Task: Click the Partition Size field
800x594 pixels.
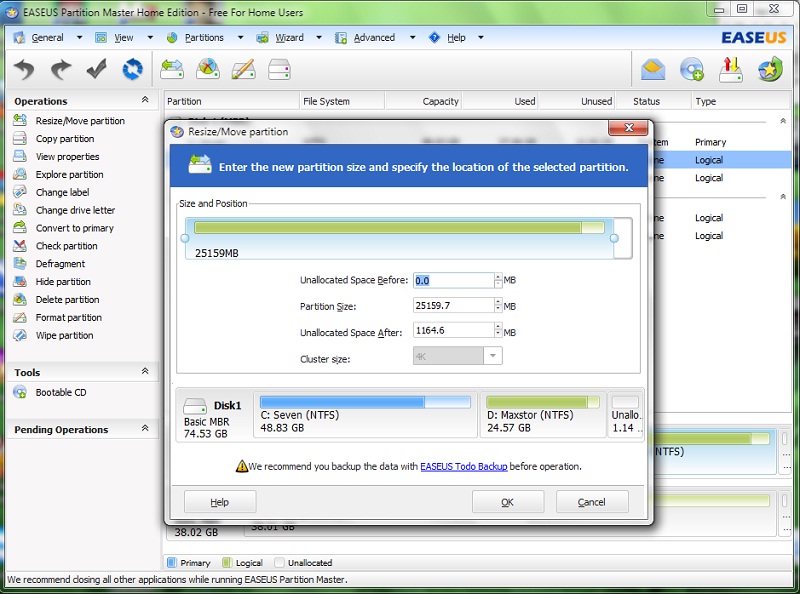Action: pyautogui.click(x=453, y=306)
